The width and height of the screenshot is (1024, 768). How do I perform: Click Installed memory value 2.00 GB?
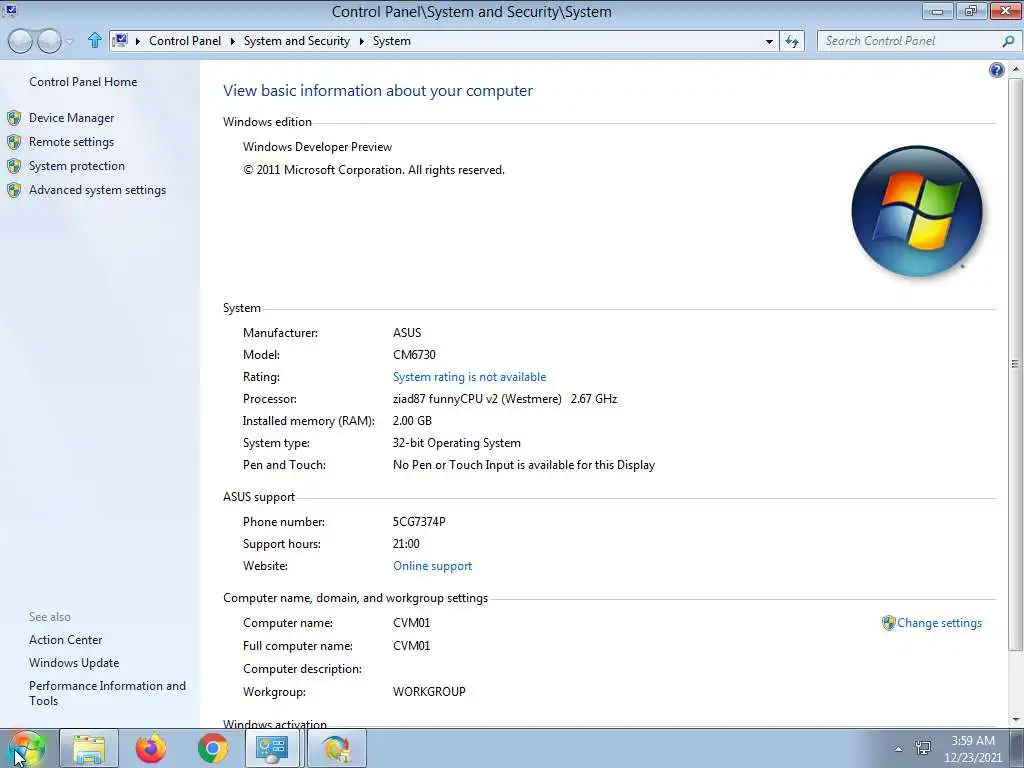tap(412, 421)
